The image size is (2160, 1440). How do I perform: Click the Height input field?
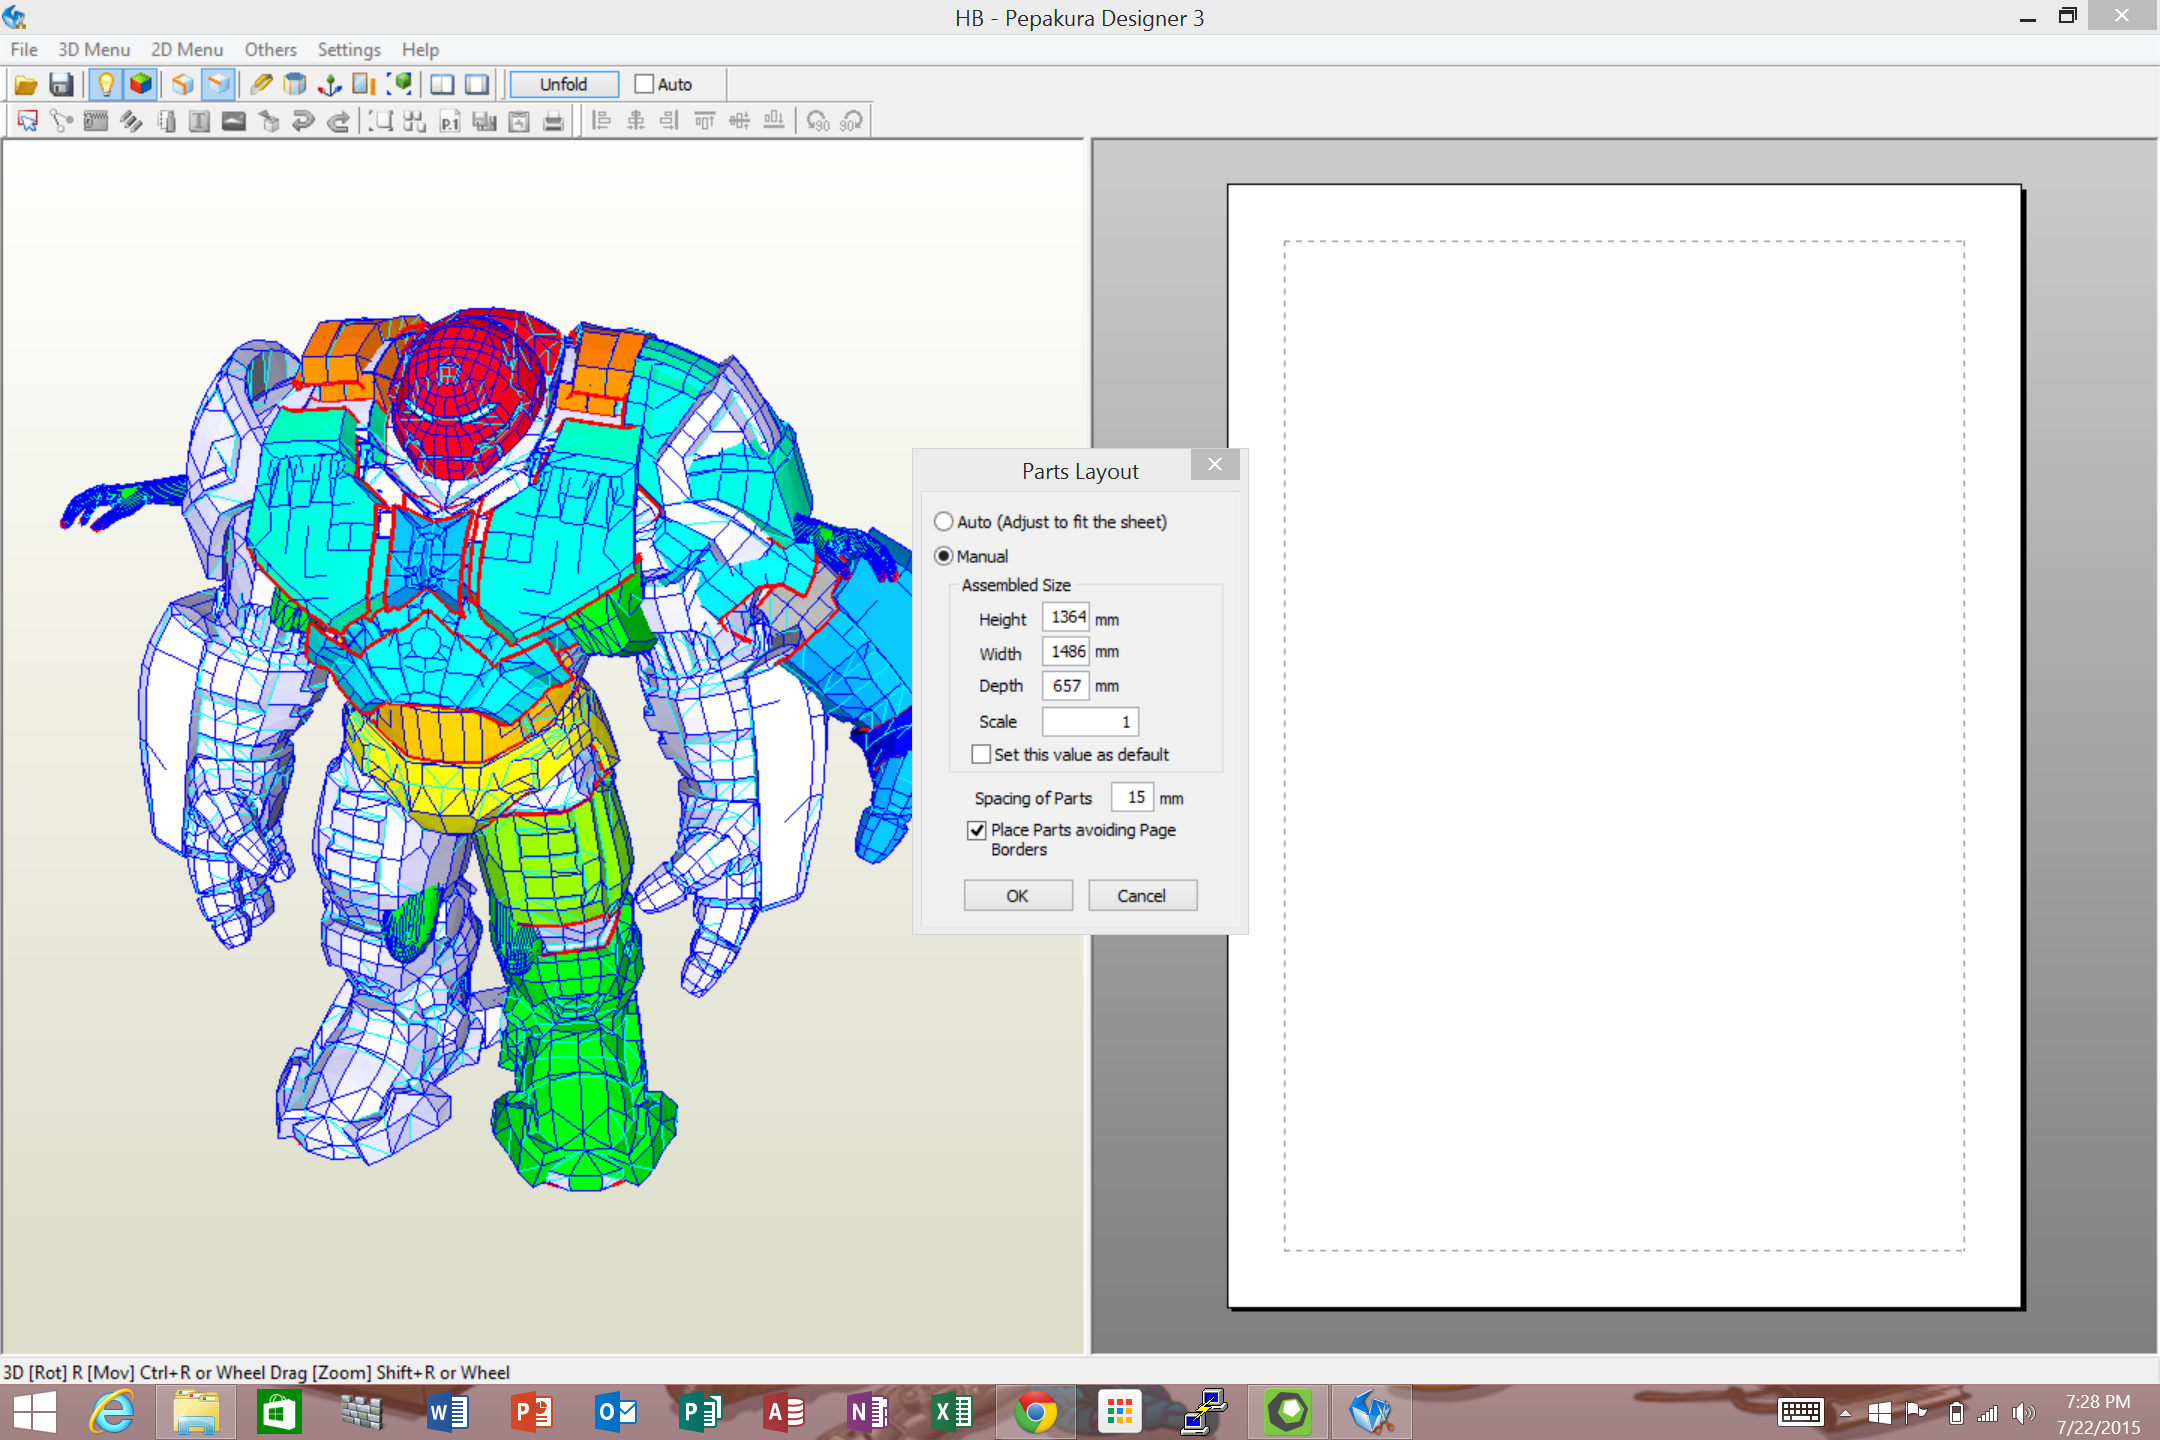click(x=1066, y=617)
